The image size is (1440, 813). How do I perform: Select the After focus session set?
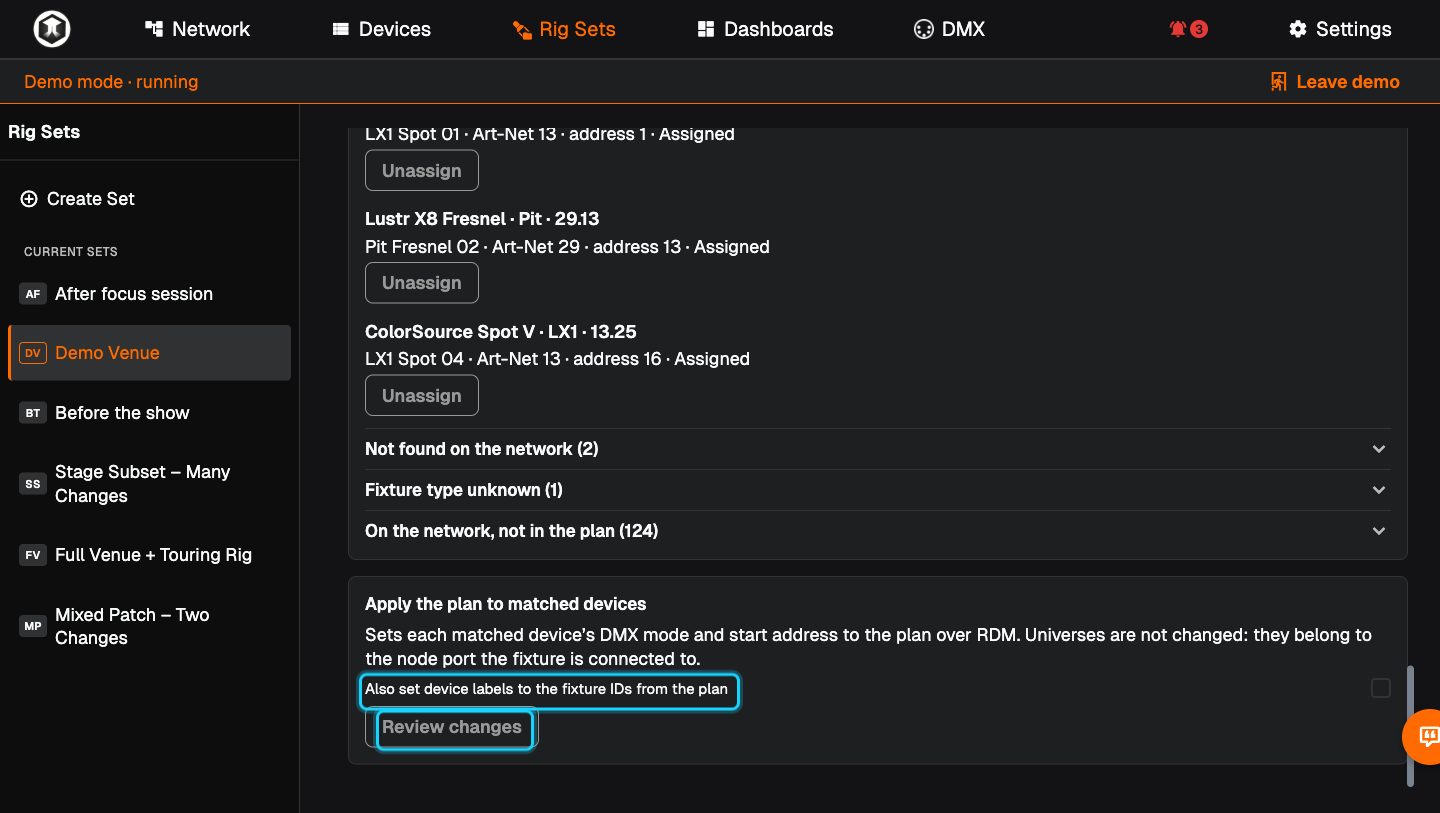(150, 294)
